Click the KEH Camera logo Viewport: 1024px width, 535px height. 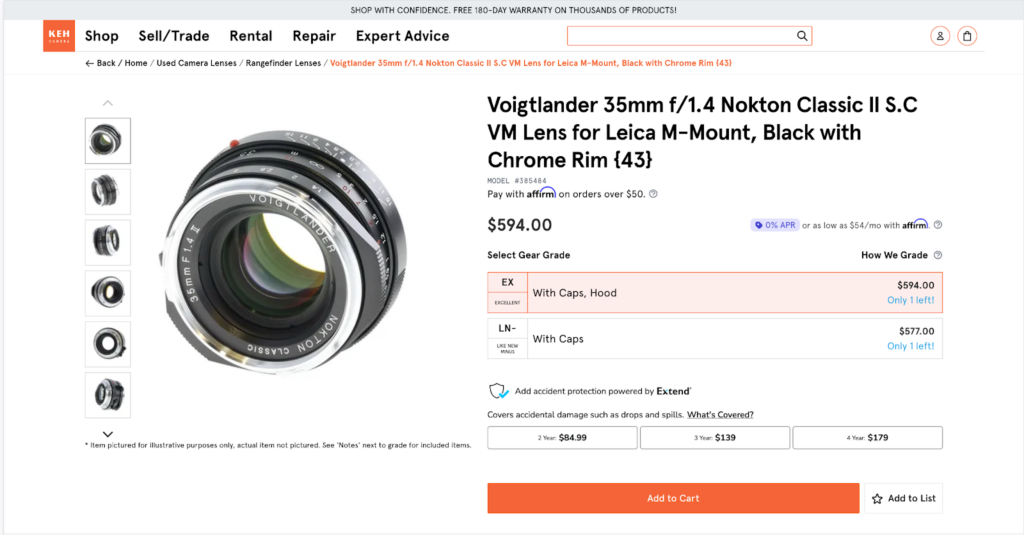[x=59, y=36]
